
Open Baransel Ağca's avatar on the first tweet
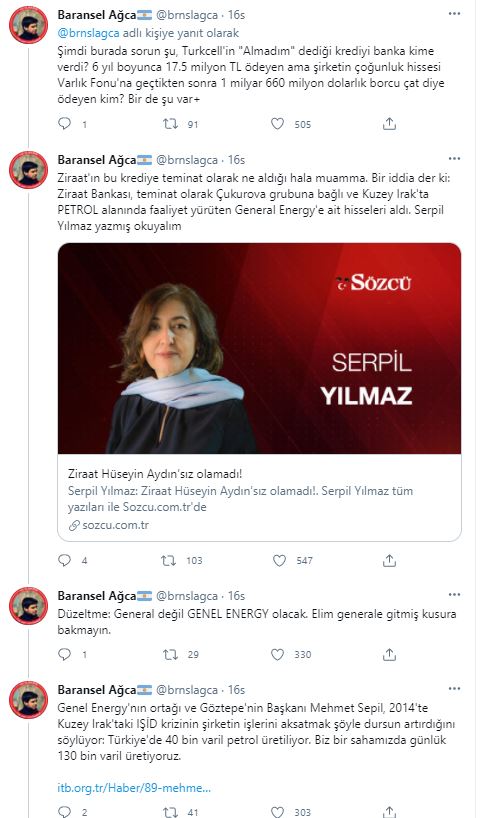click(29, 26)
